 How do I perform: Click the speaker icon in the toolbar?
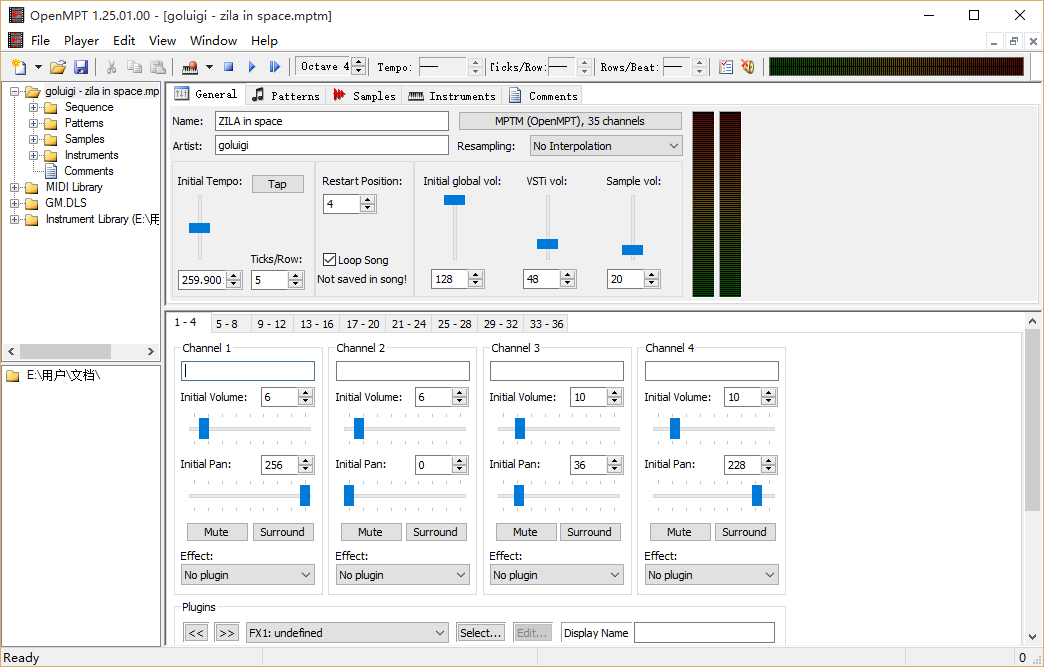click(x=747, y=67)
